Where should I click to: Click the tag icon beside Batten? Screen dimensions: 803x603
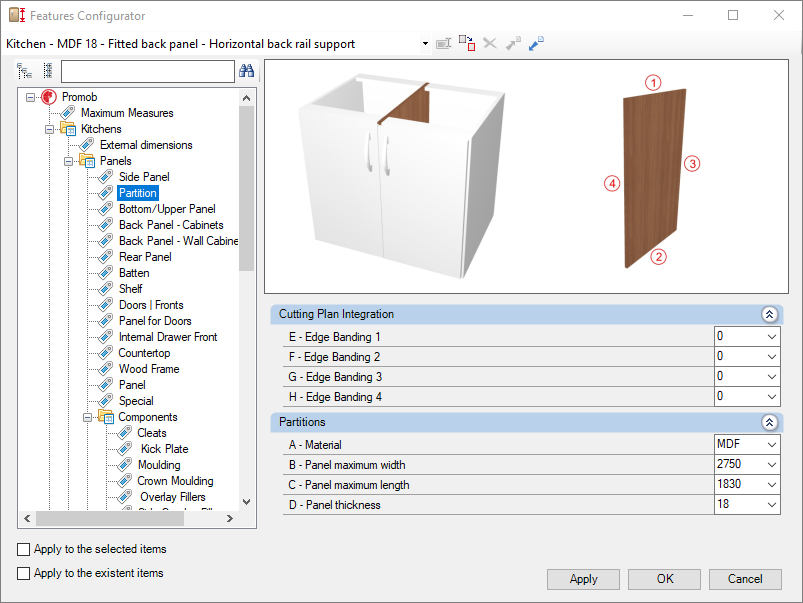click(106, 273)
